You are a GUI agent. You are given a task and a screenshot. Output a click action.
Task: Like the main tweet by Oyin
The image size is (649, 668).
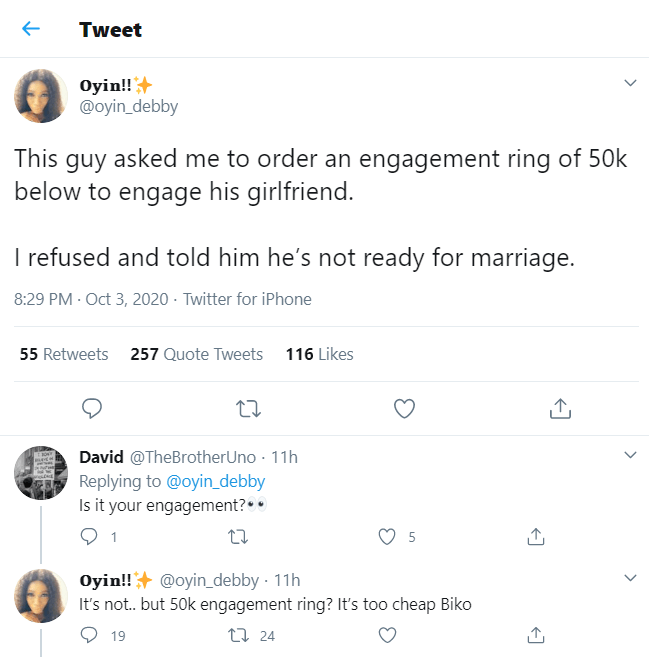(x=404, y=408)
